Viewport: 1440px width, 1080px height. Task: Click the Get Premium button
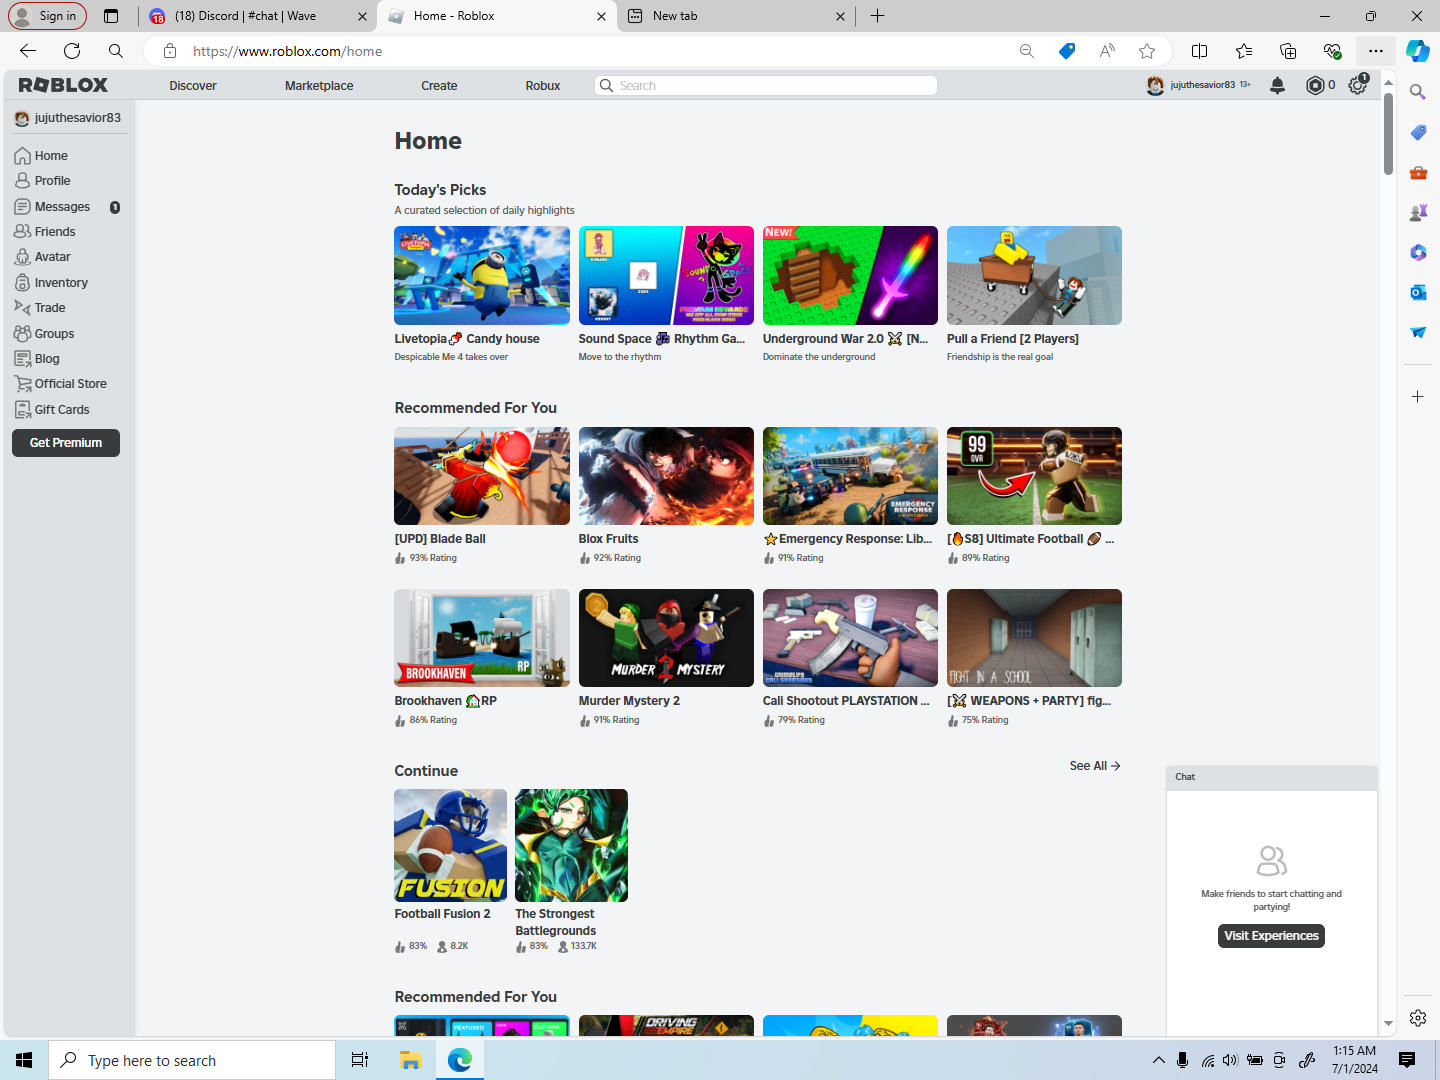[x=66, y=443]
